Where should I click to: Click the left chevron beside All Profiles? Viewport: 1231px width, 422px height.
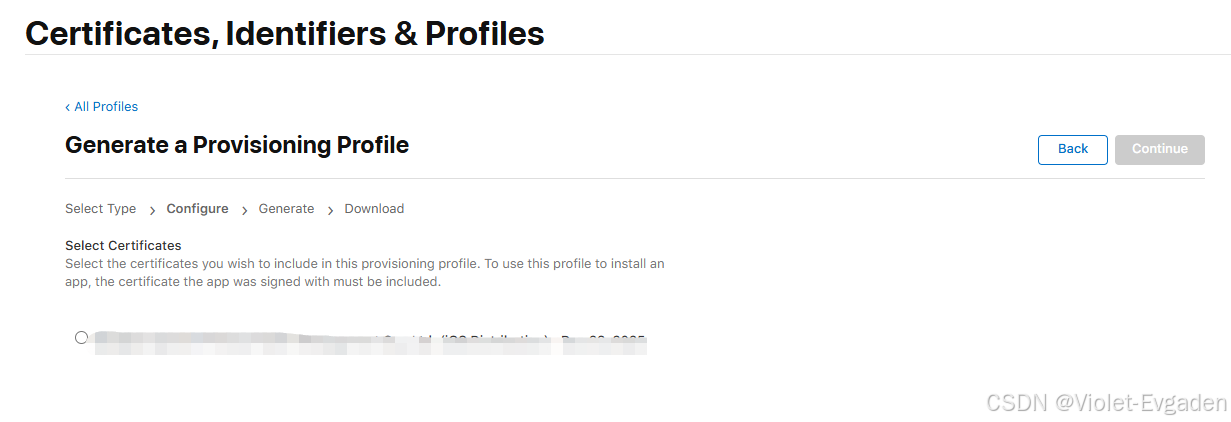67,107
